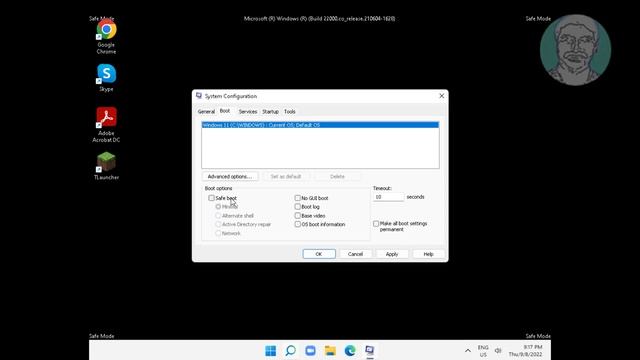Open the Zoom taskbar app

(x=310, y=351)
